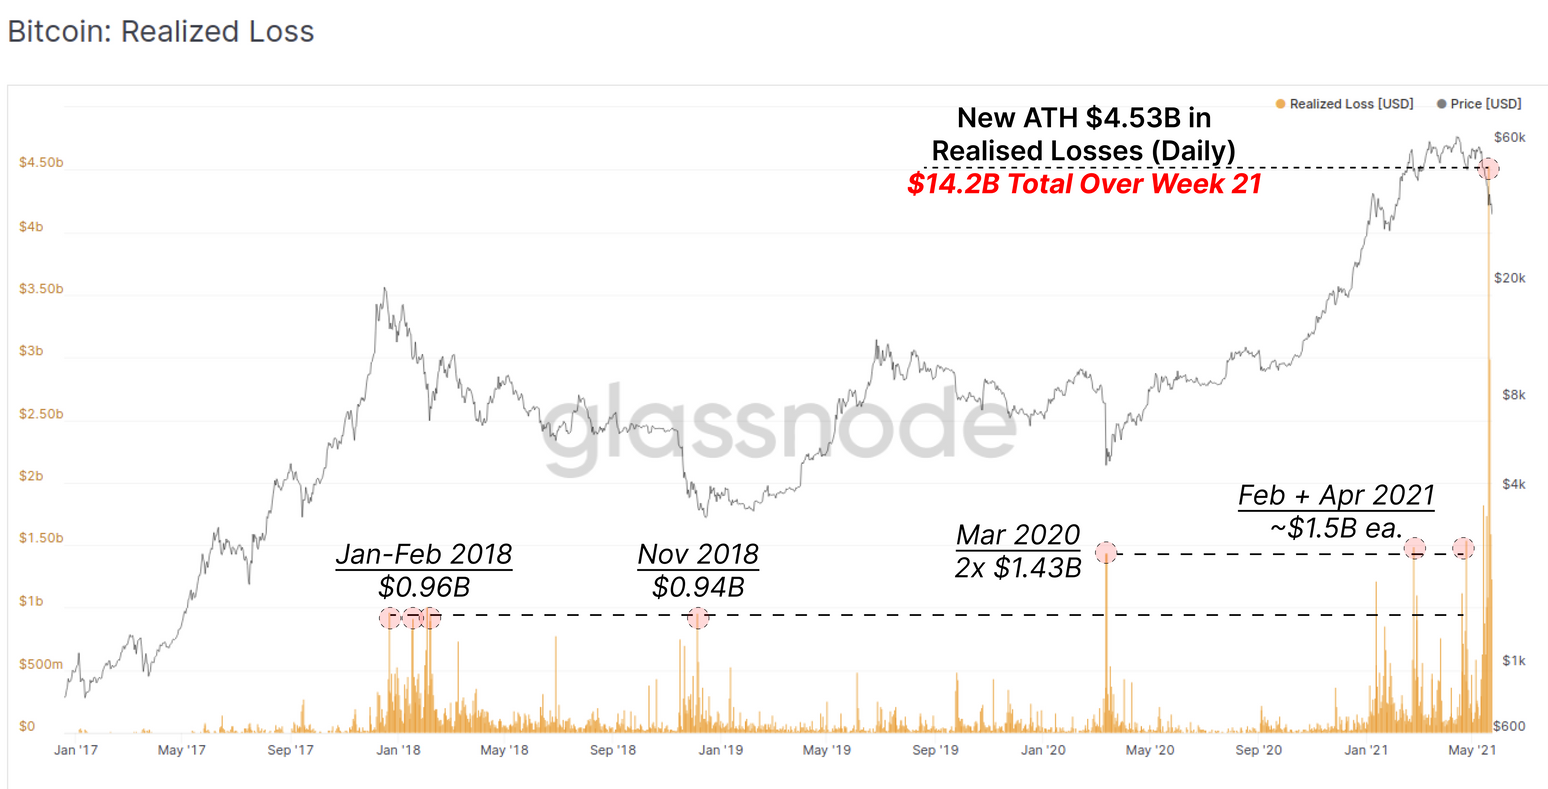Click the glassnode watermark logo
The image size is (1548, 789).
[x=780, y=427]
